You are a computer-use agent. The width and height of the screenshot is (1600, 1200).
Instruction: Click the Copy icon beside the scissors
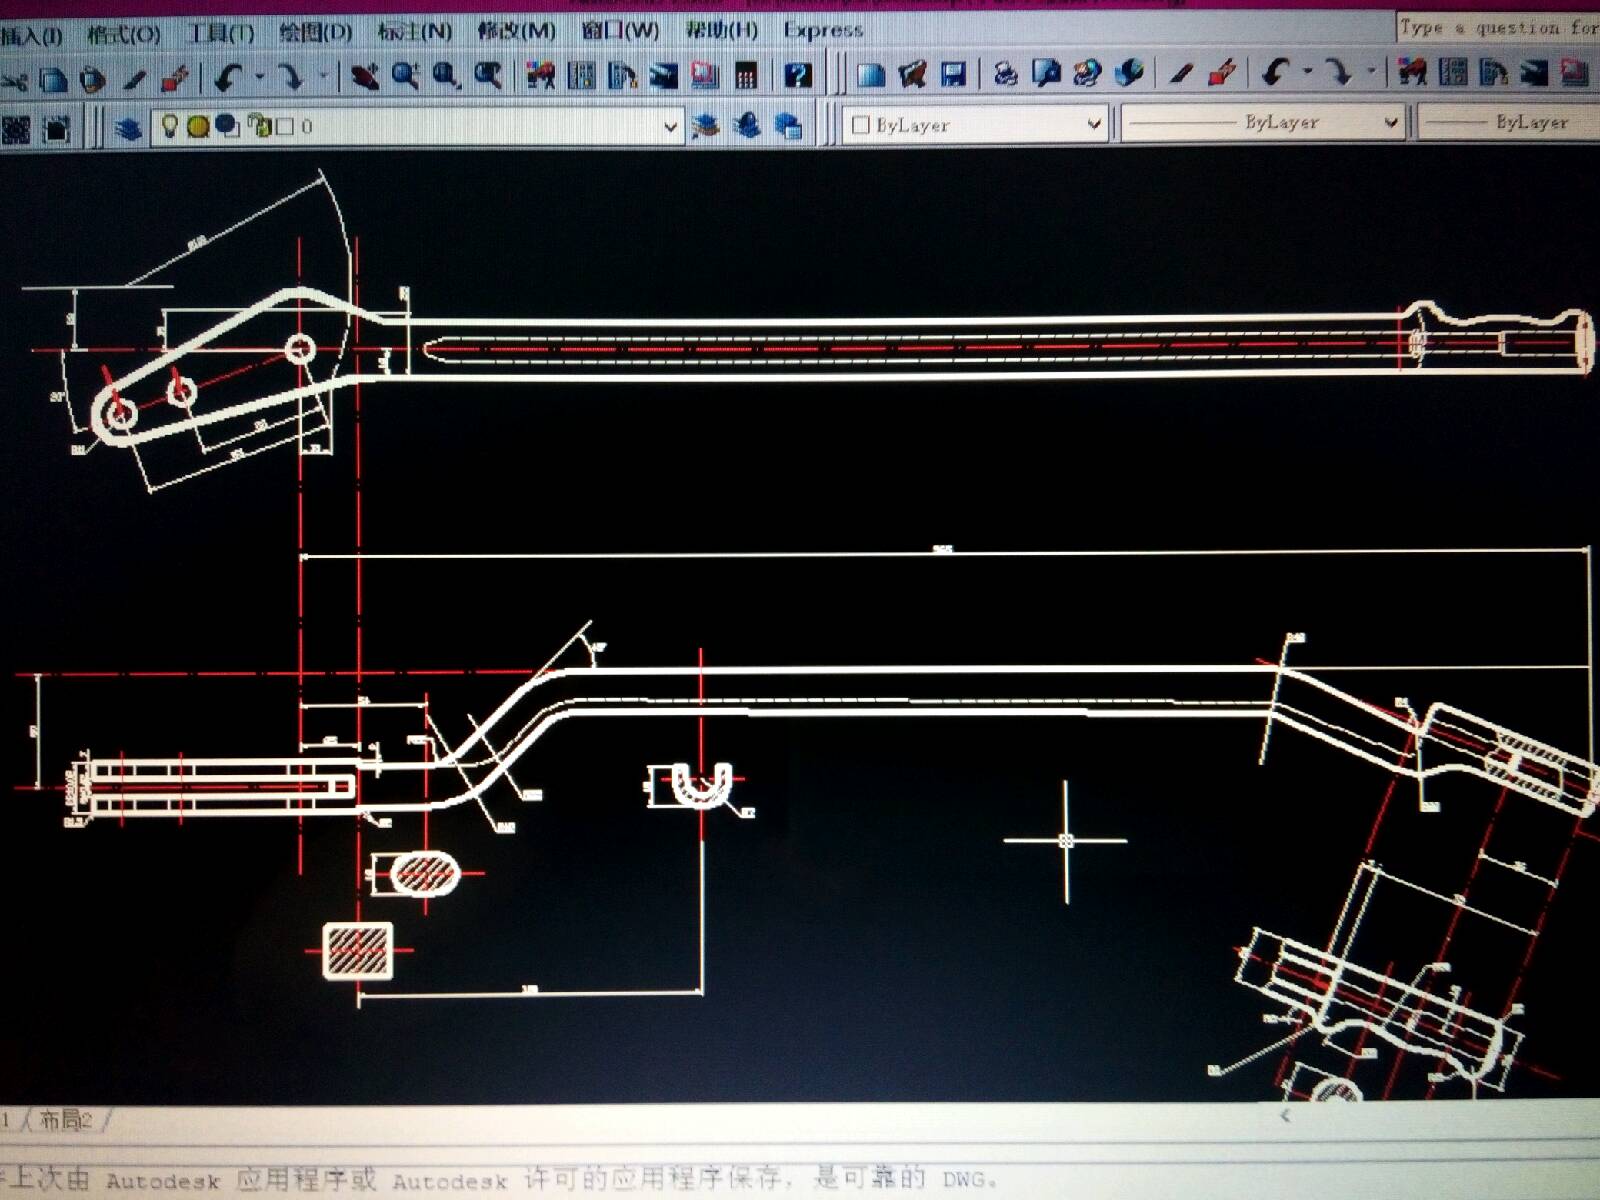pos(54,78)
